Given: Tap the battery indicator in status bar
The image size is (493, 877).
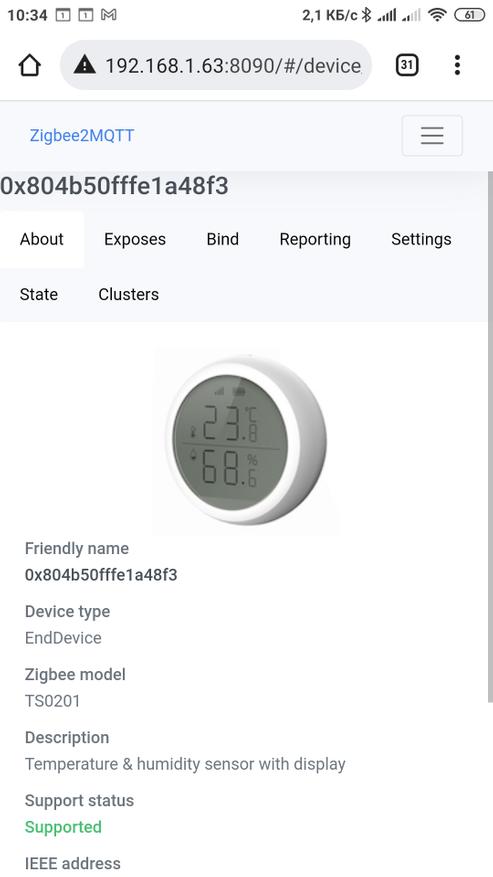Looking at the screenshot, I should [469, 15].
